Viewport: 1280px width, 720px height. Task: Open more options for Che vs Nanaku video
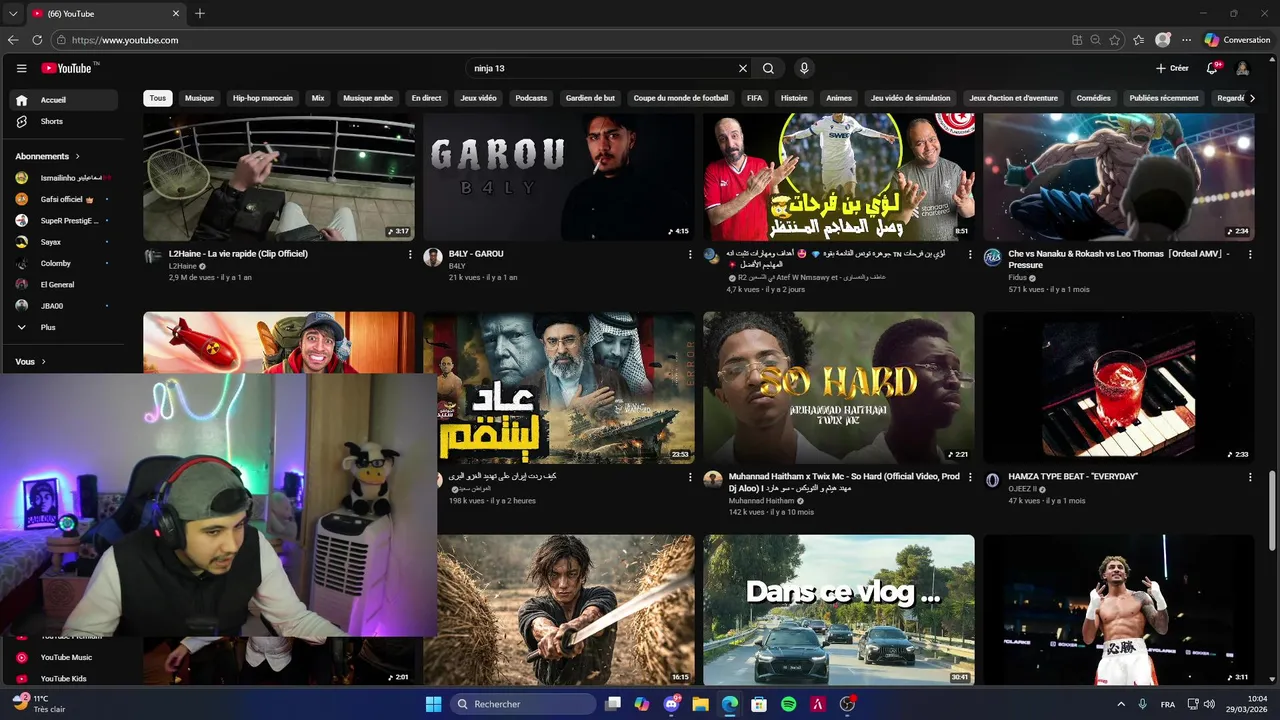tap(1250, 254)
